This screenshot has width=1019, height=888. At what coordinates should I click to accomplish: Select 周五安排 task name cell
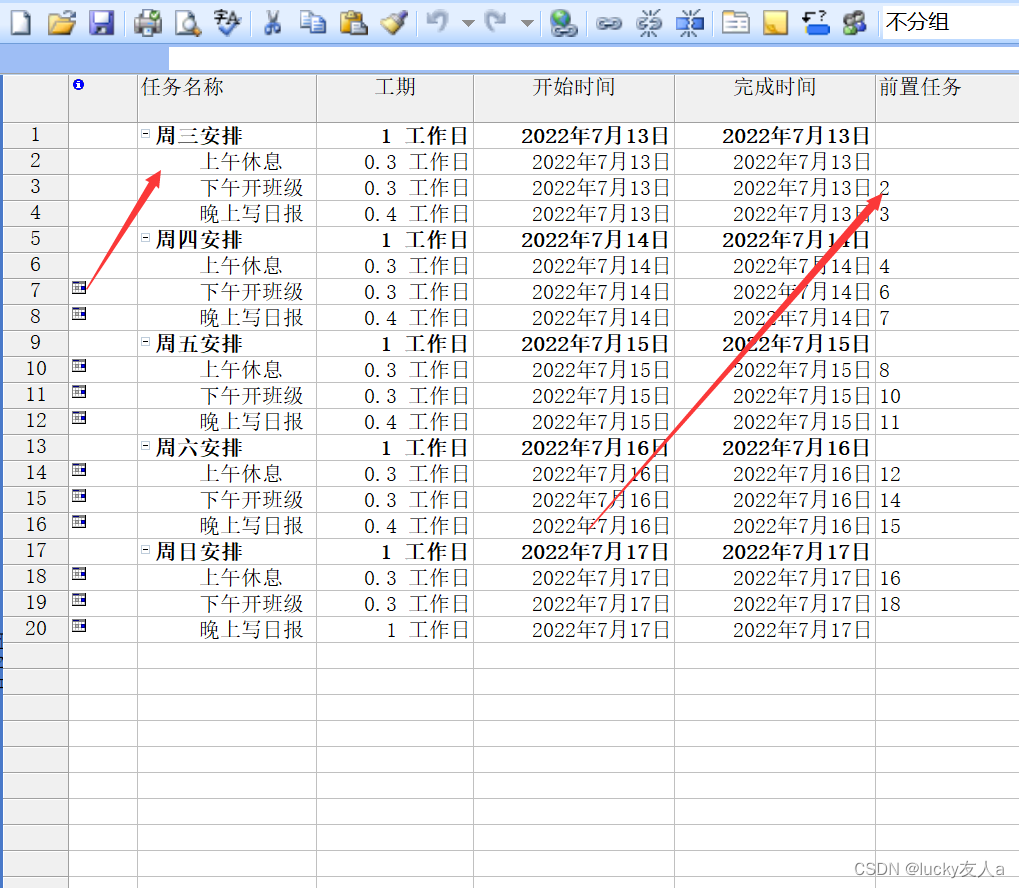[x=227, y=343]
